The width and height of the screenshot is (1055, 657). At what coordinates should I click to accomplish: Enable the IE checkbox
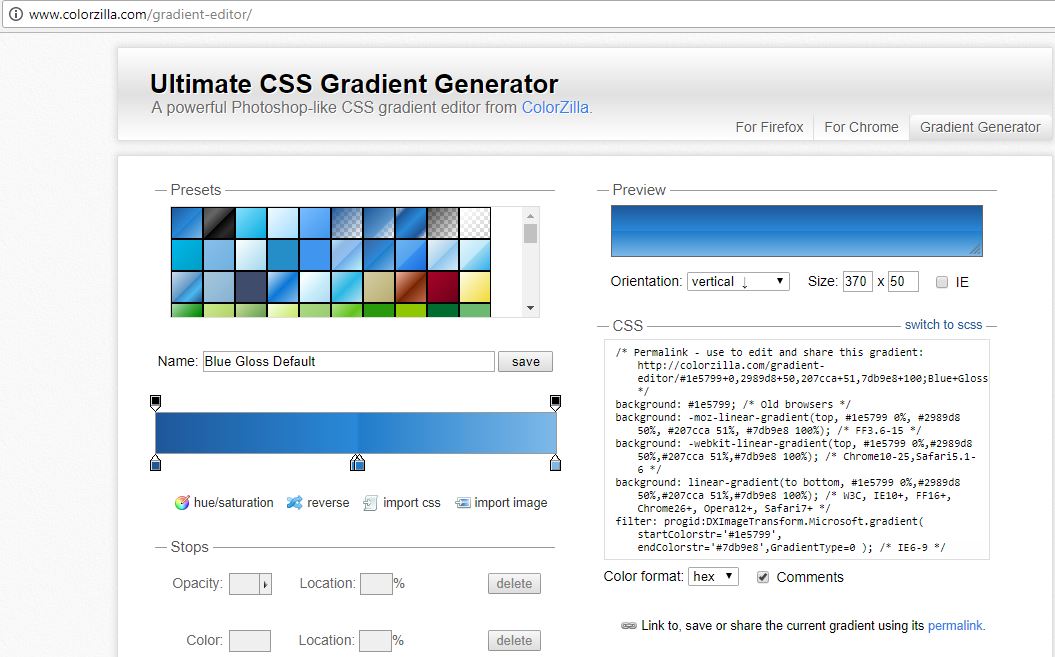(x=942, y=282)
